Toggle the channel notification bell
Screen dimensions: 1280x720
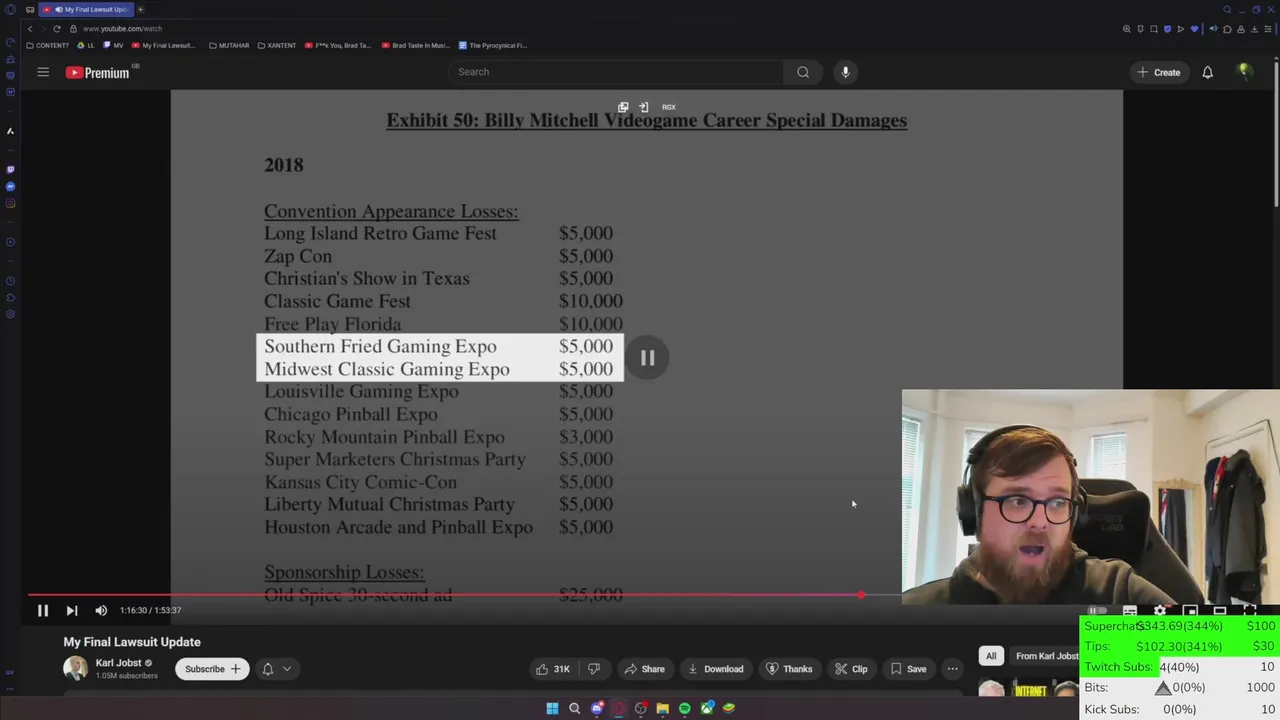click(267, 669)
